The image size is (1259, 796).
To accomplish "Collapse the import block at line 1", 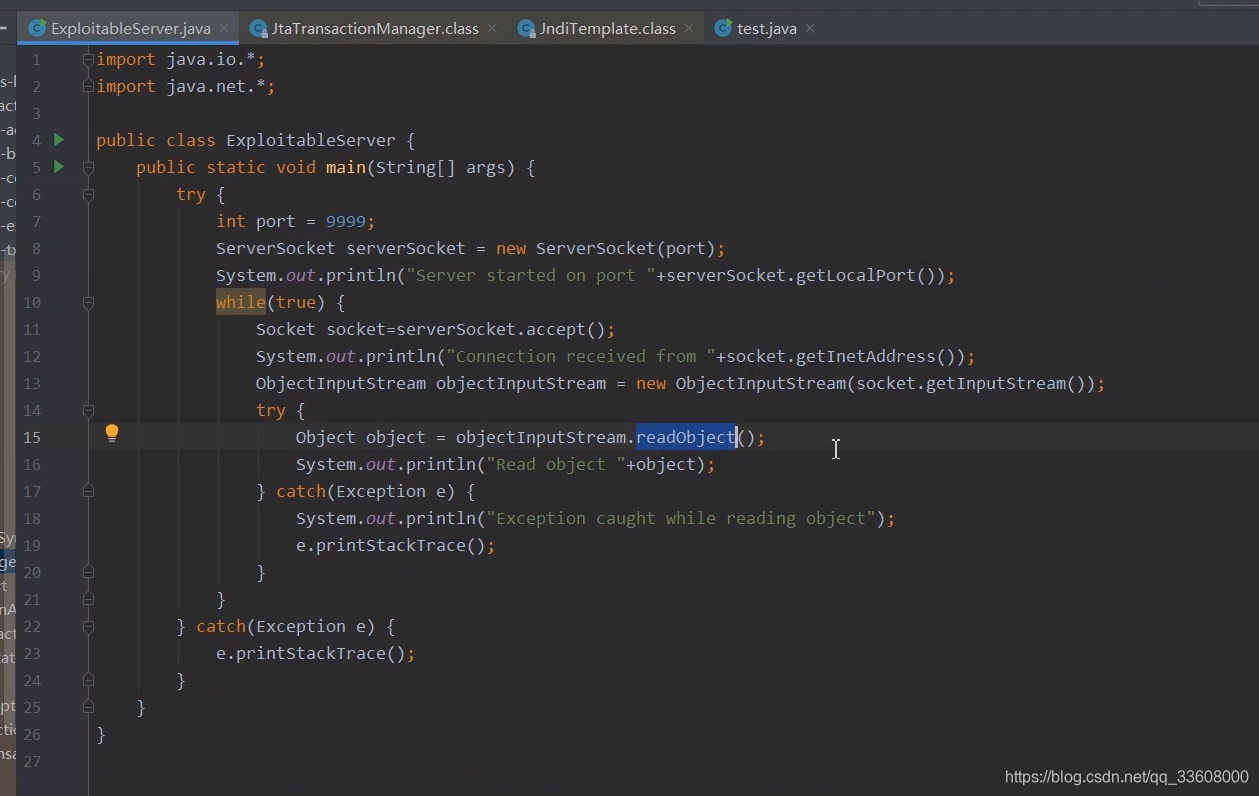I will (88, 60).
